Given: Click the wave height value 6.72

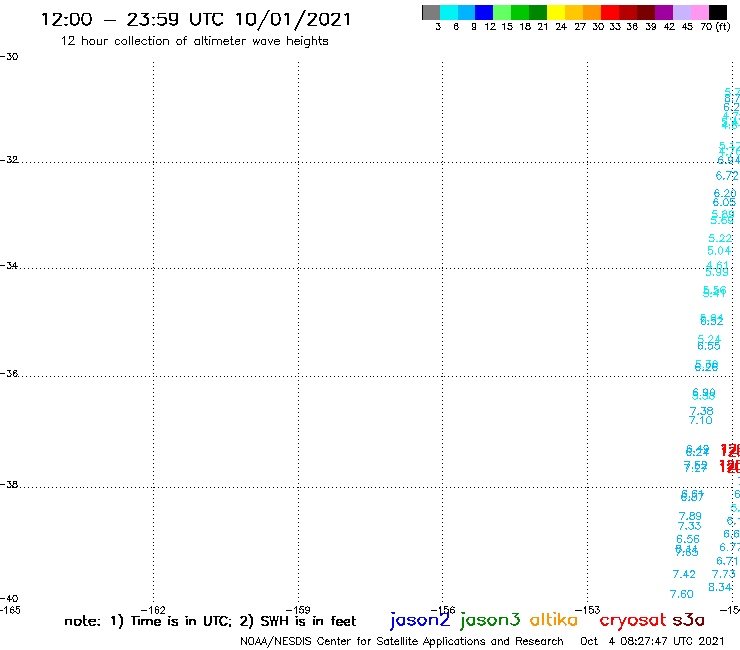Looking at the screenshot, I should 727,176.
